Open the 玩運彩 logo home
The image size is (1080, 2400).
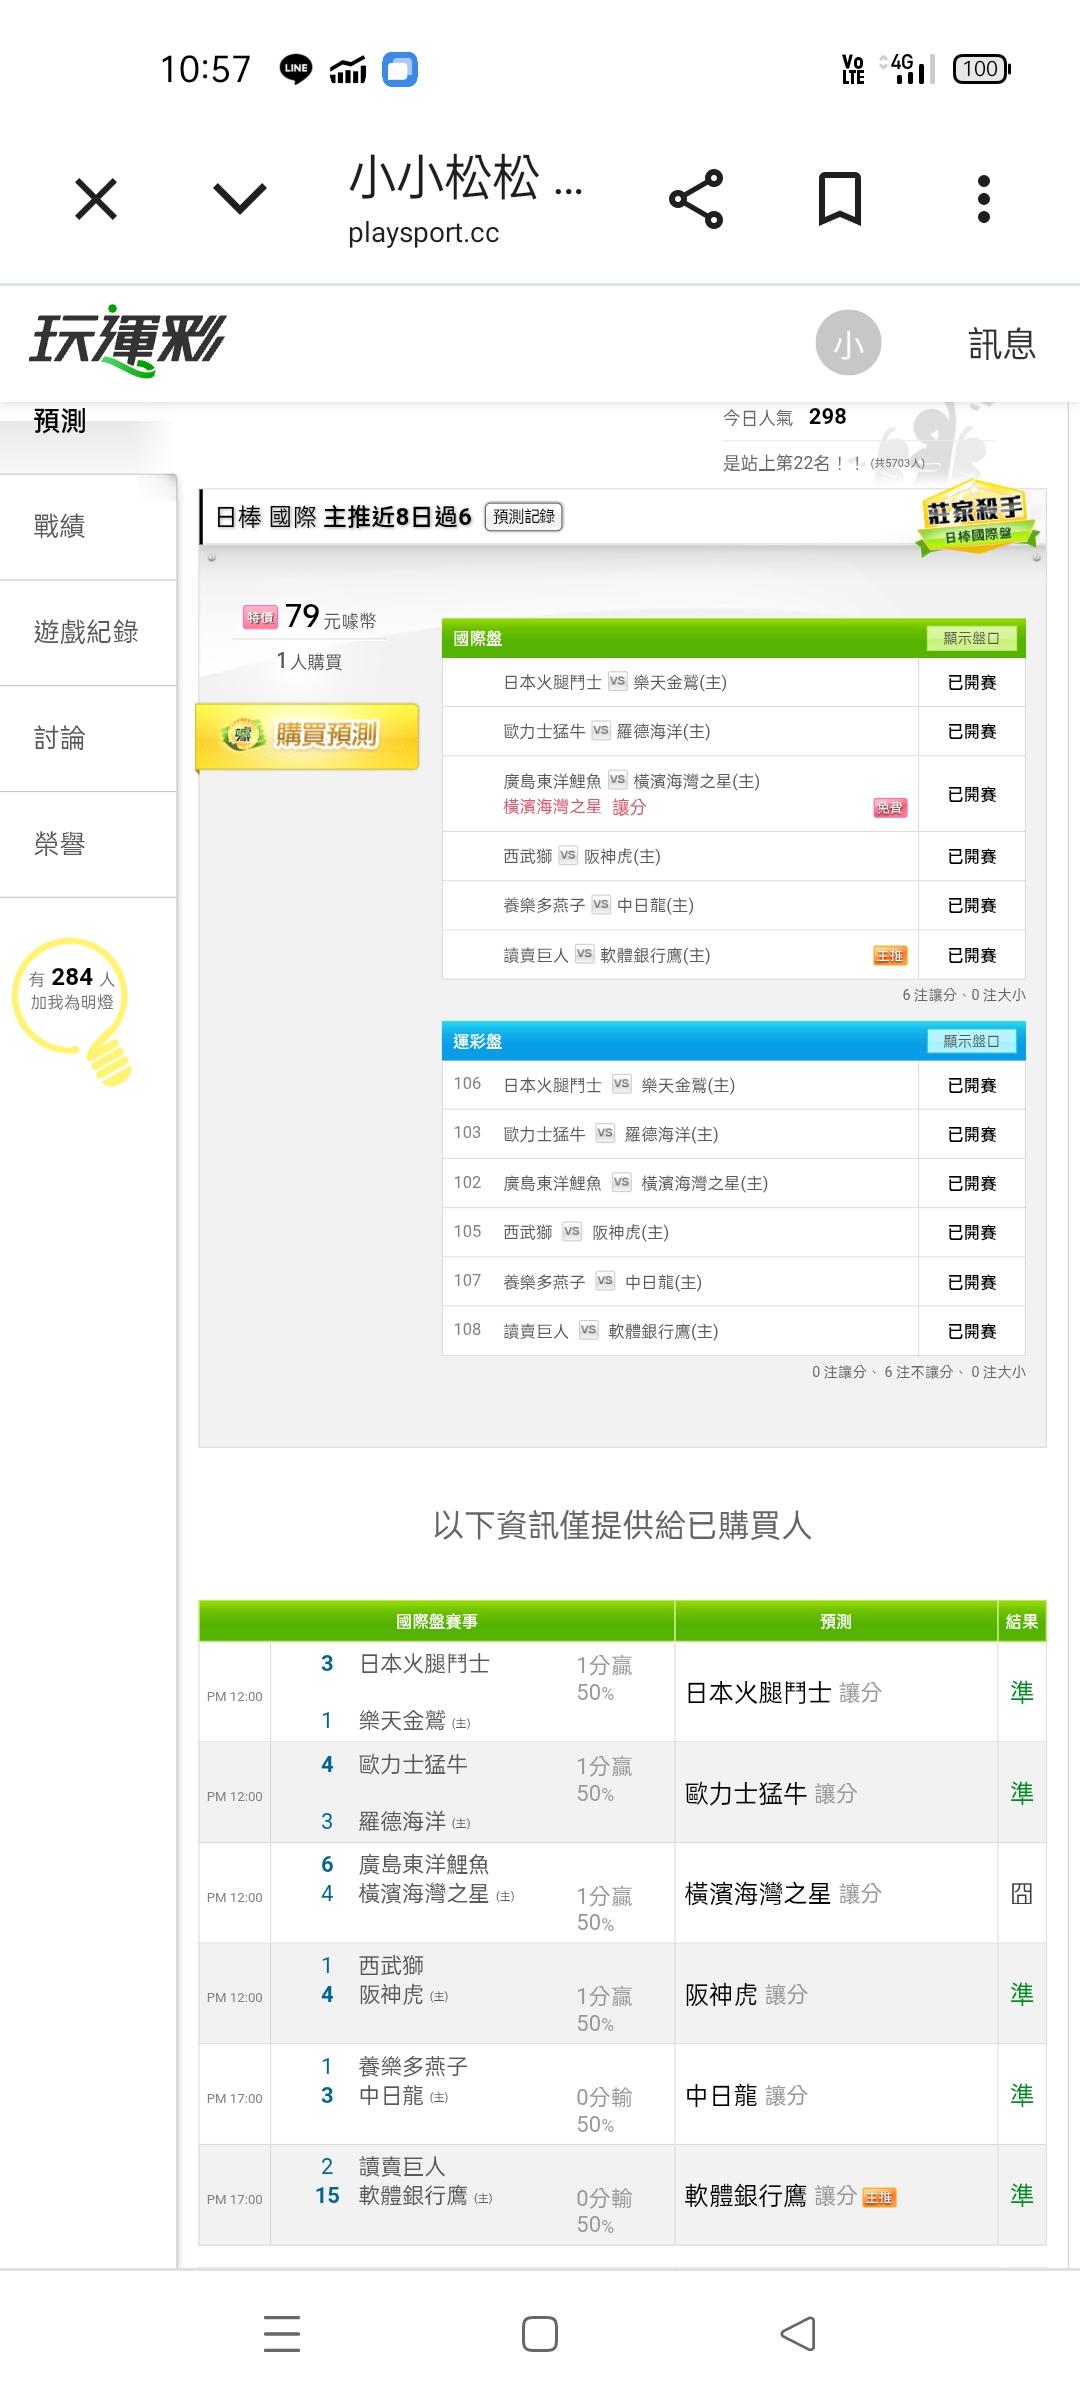(x=127, y=341)
